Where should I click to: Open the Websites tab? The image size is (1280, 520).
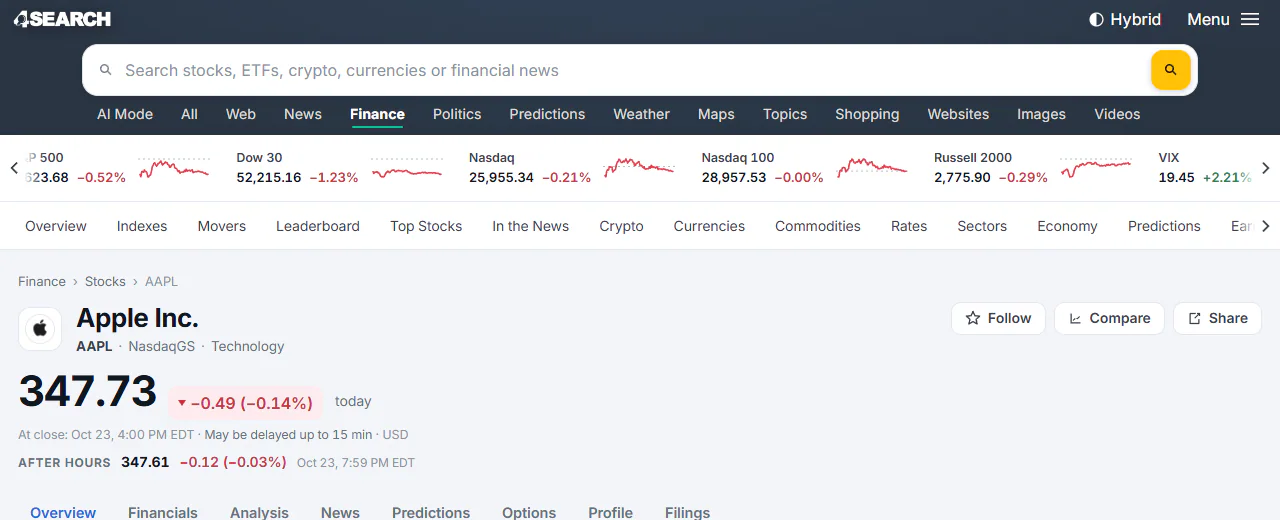pos(958,114)
